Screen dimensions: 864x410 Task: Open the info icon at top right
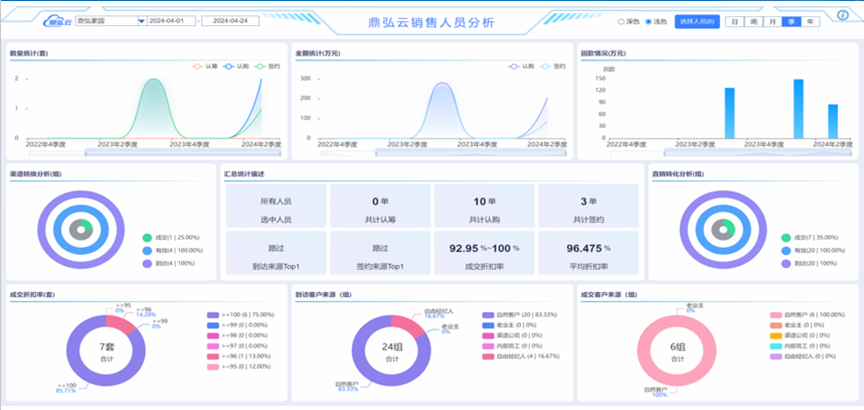point(843,15)
